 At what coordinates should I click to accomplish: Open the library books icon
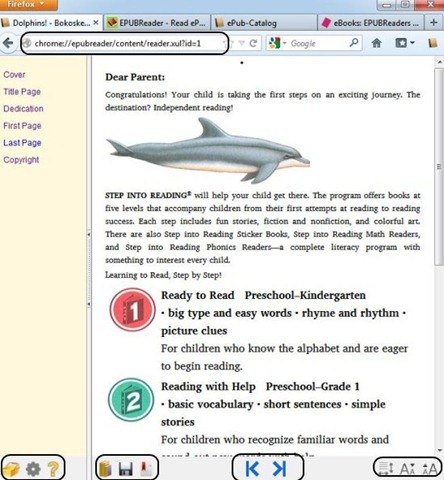click(105, 469)
